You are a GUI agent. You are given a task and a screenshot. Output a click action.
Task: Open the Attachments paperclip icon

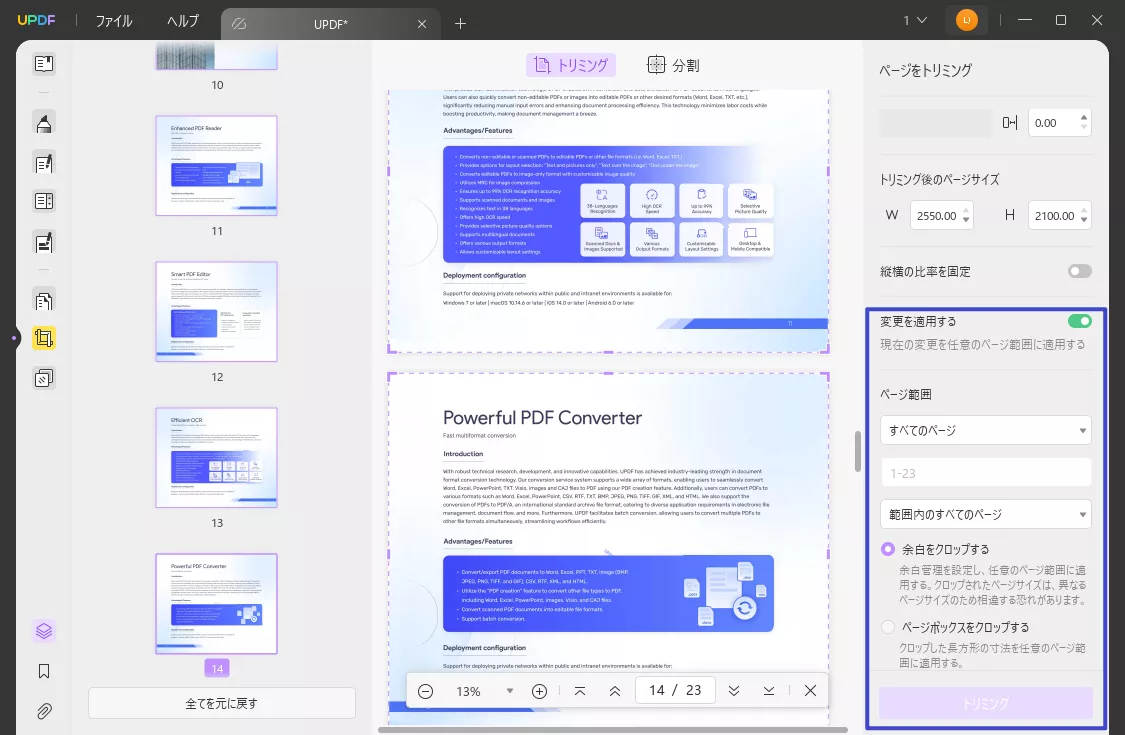tap(44, 711)
